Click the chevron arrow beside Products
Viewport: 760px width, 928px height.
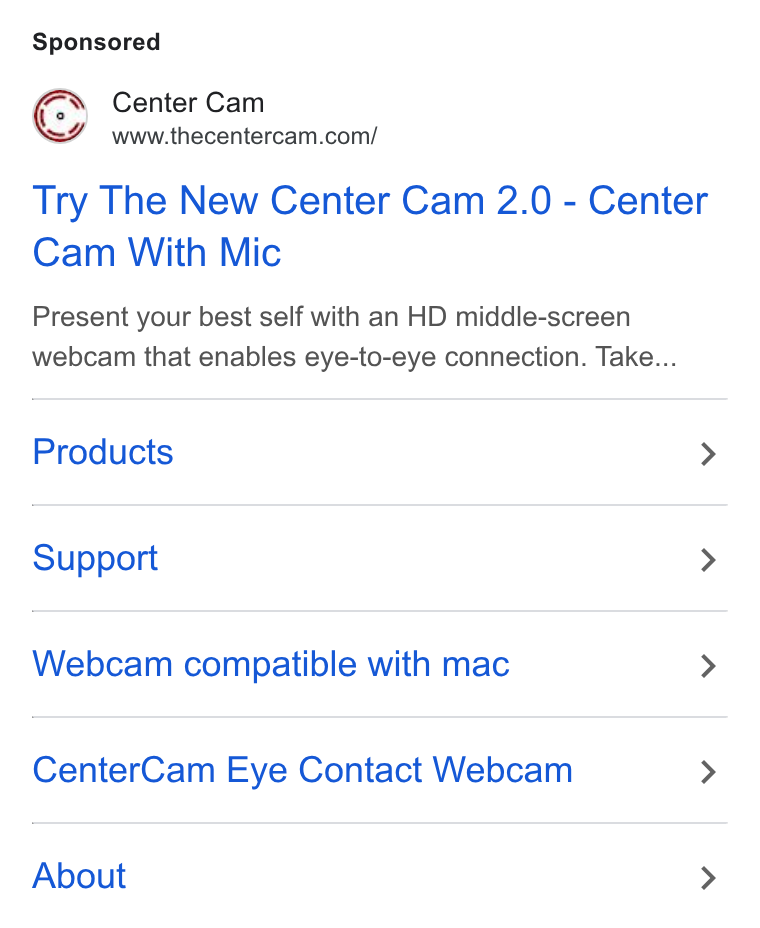(708, 454)
